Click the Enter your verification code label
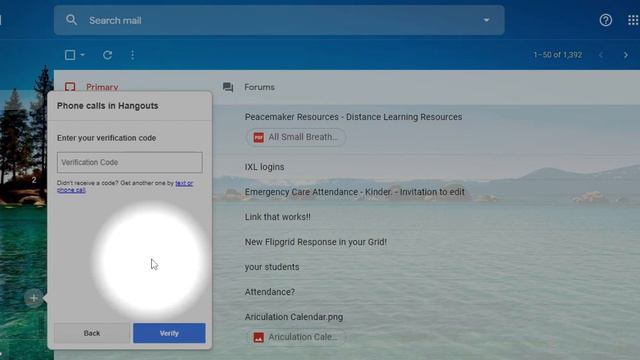This screenshot has height=360, width=640. coord(107,138)
